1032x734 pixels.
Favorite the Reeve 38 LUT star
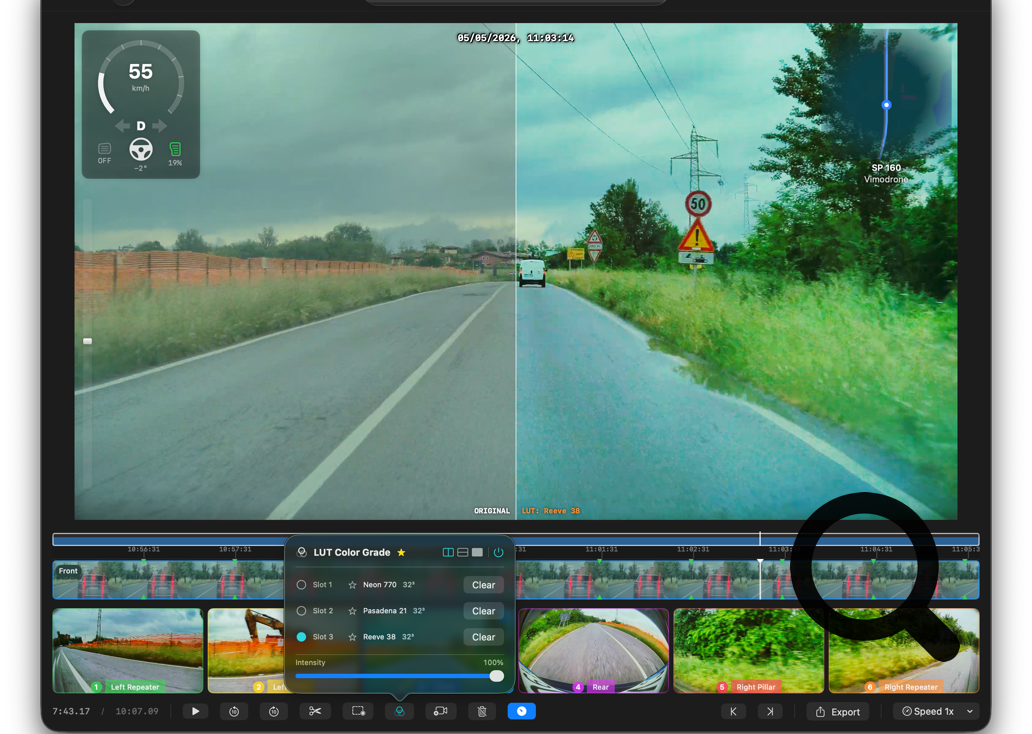352,637
